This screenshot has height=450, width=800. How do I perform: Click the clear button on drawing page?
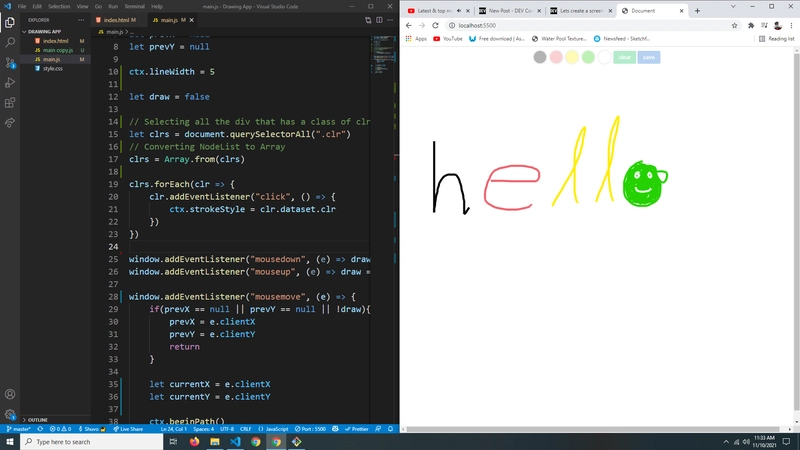pyautogui.click(x=624, y=57)
